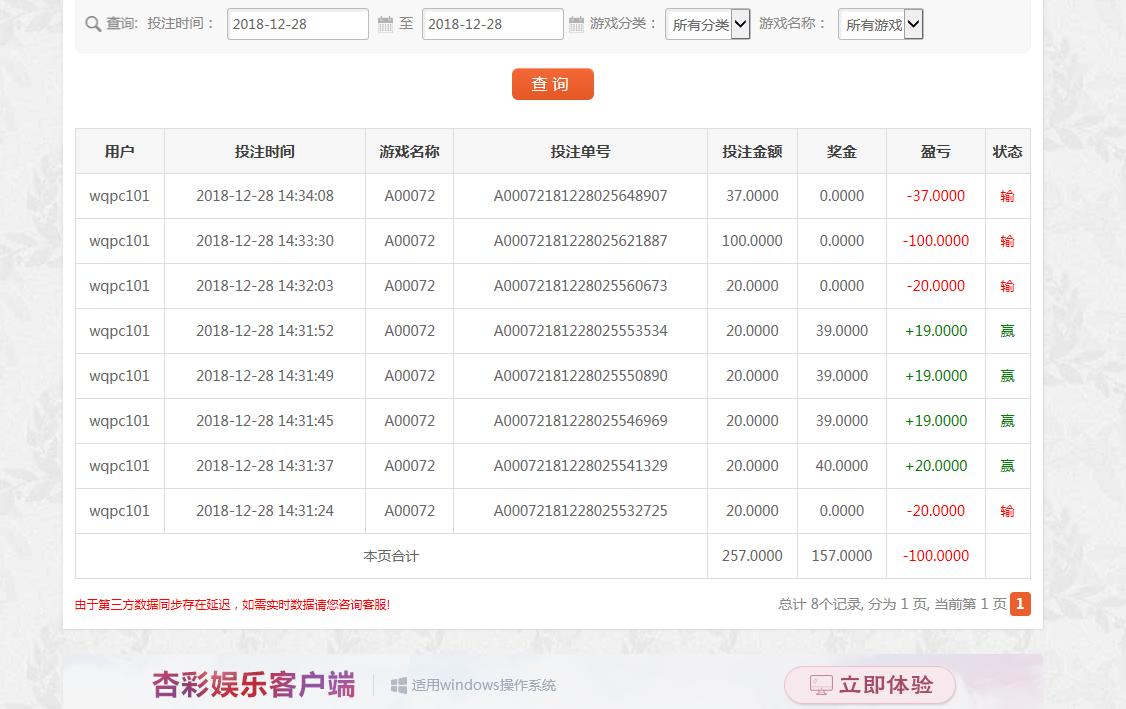Select order number A00072181228025541329

tap(580, 466)
